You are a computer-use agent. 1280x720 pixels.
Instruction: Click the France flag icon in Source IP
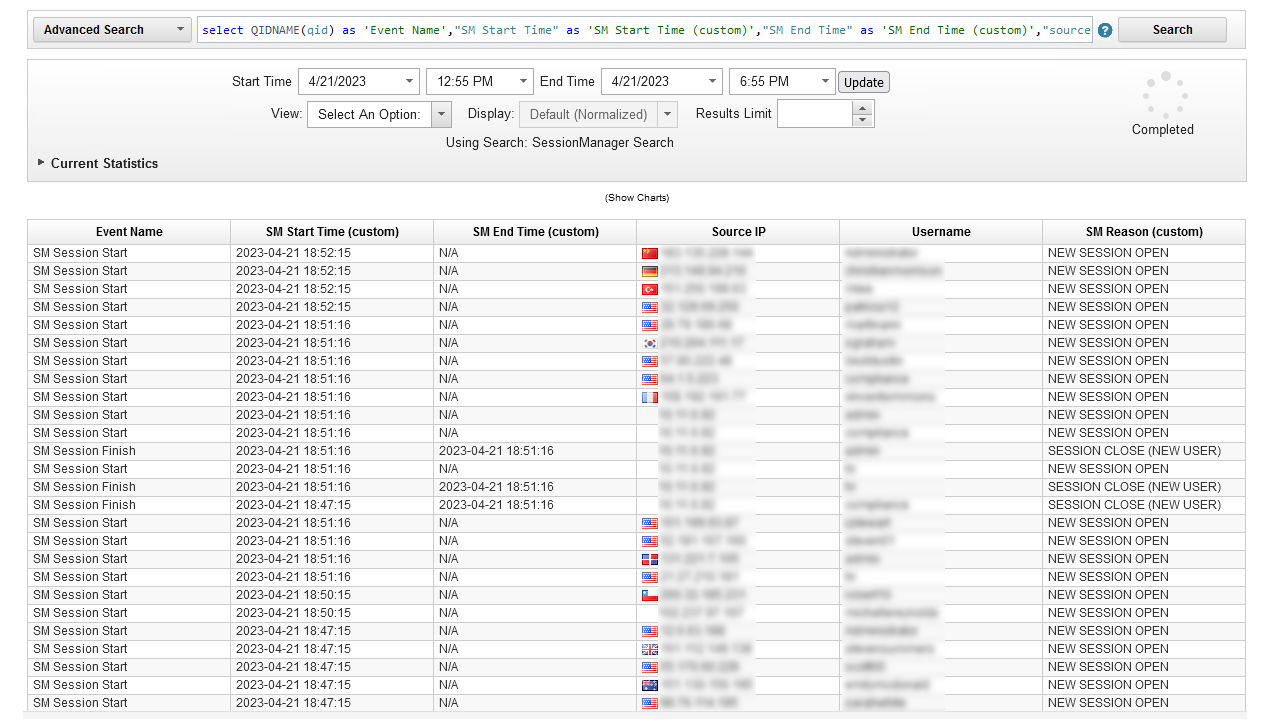click(649, 397)
